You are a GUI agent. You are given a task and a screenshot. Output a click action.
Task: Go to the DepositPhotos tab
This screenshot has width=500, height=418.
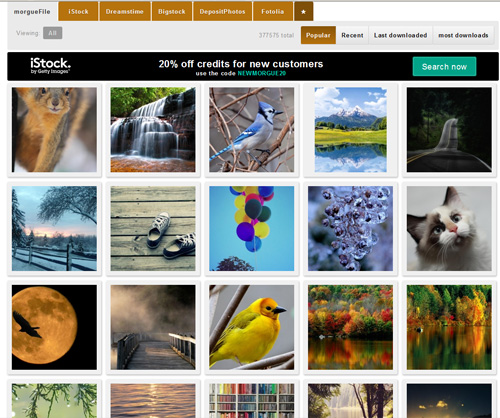point(222,11)
